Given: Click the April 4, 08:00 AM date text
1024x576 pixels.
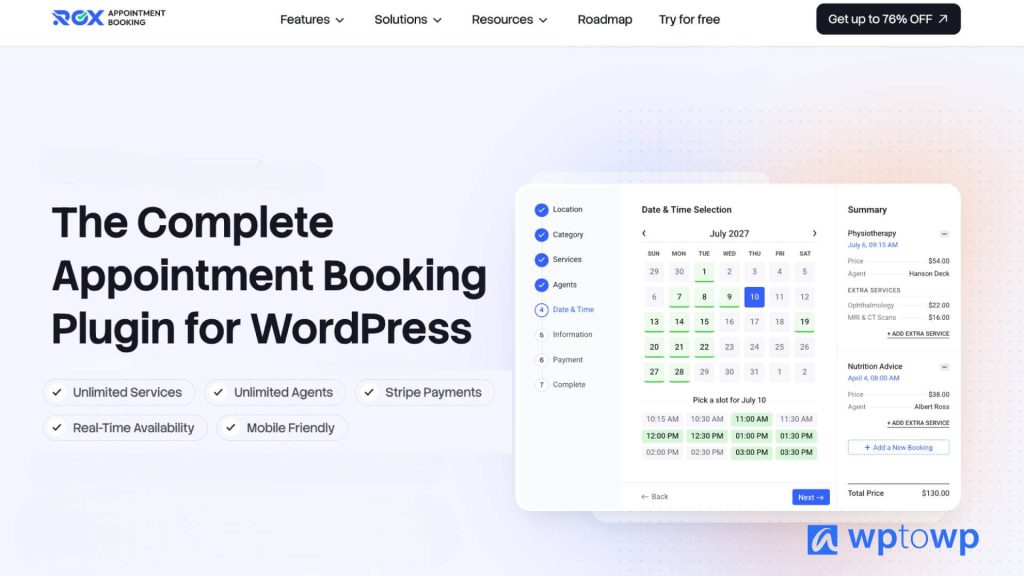Looking at the screenshot, I should click(x=873, y=378).
